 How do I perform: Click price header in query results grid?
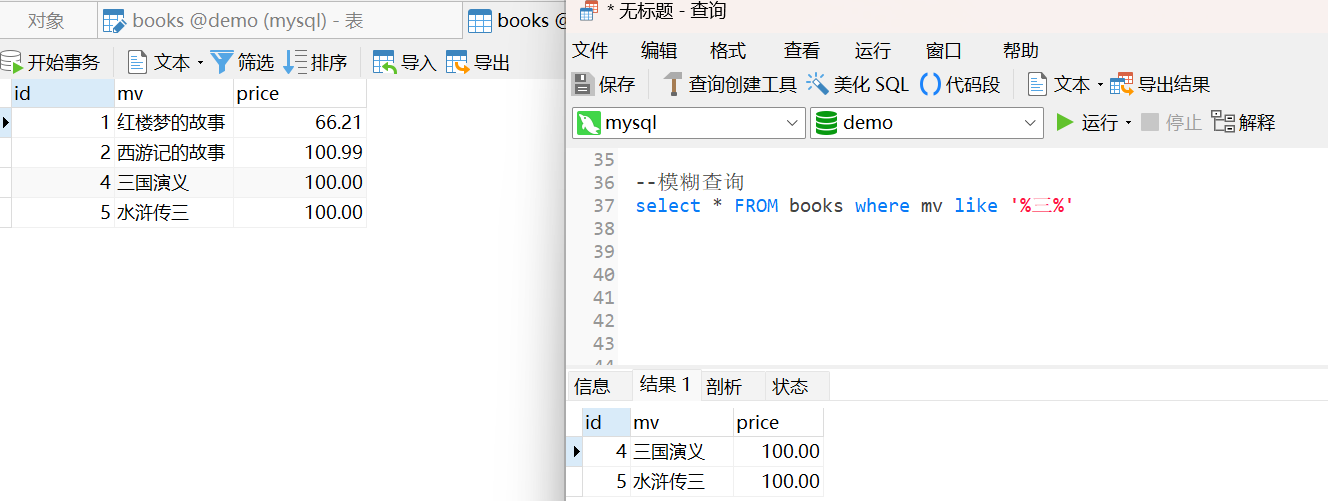pos(779,422)
